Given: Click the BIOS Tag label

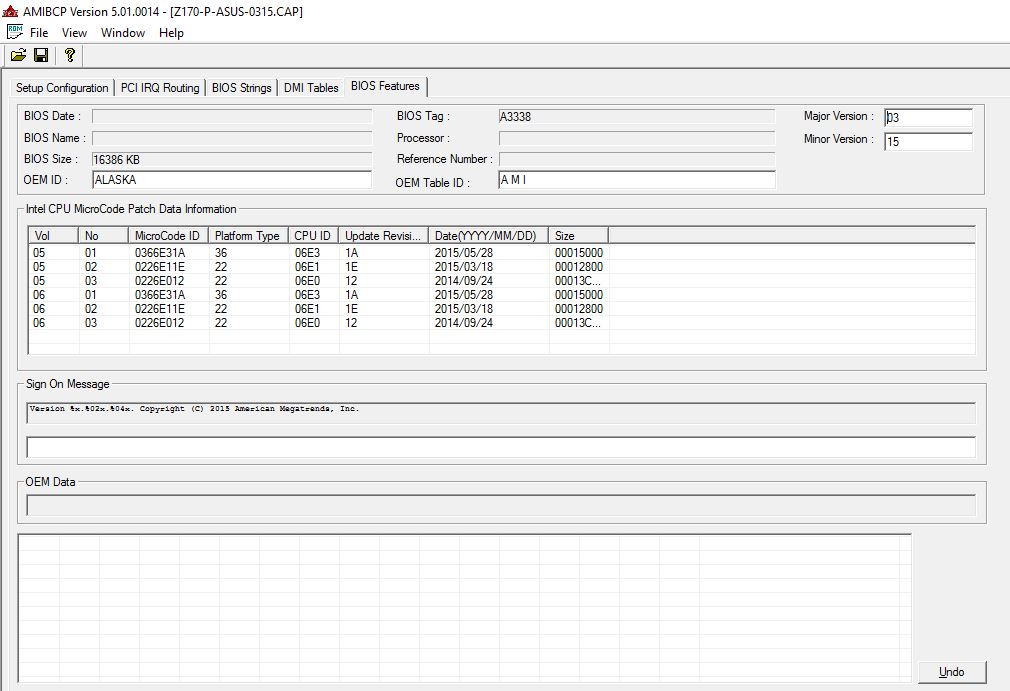Looking at the screenshot, I should click(423, 116).
